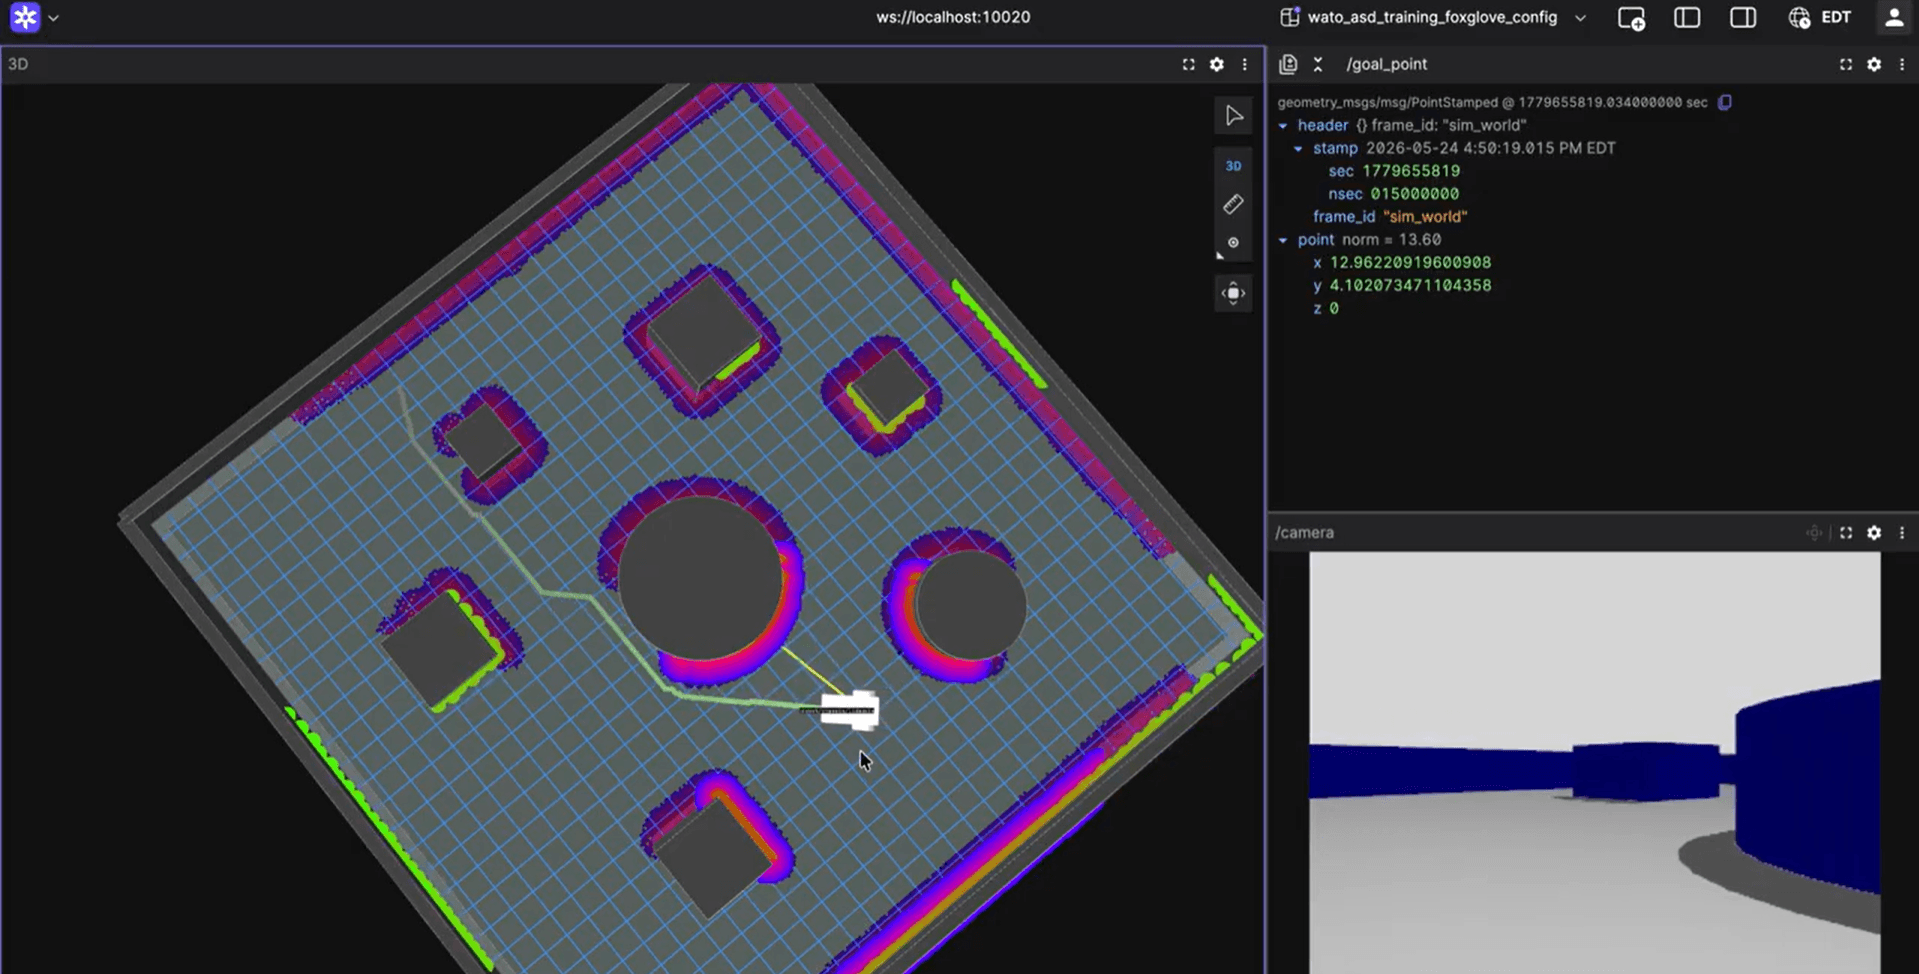Click the layout icon before config name

point(1290,17)
